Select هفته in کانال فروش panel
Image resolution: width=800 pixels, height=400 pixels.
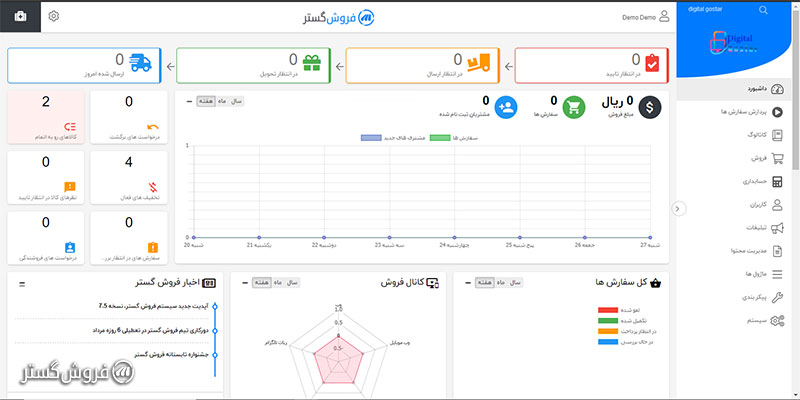[262, 282]
